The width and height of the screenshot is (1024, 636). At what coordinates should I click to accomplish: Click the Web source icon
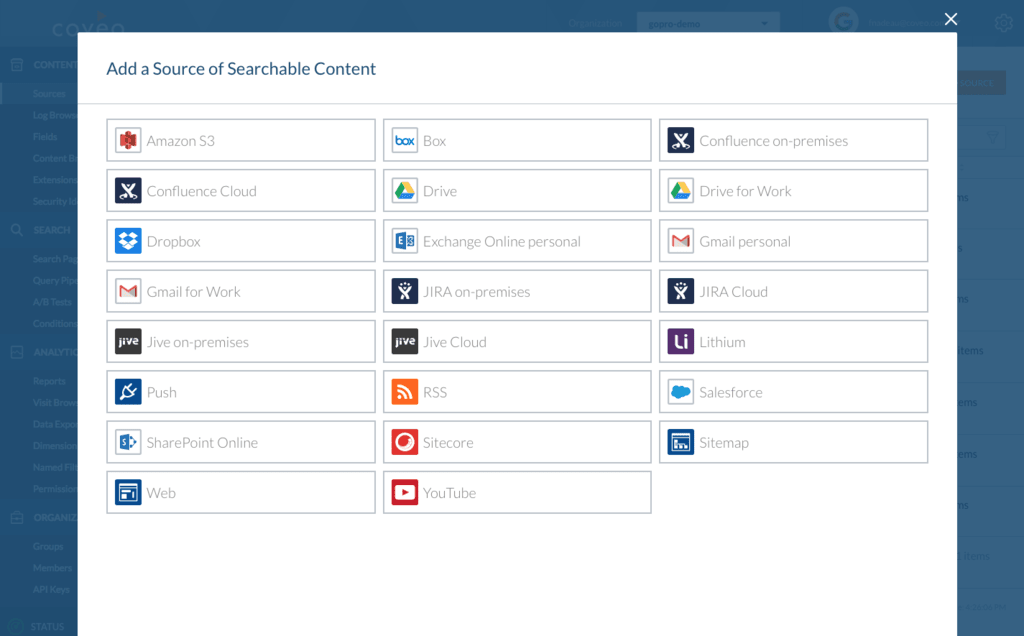(128, 492)
